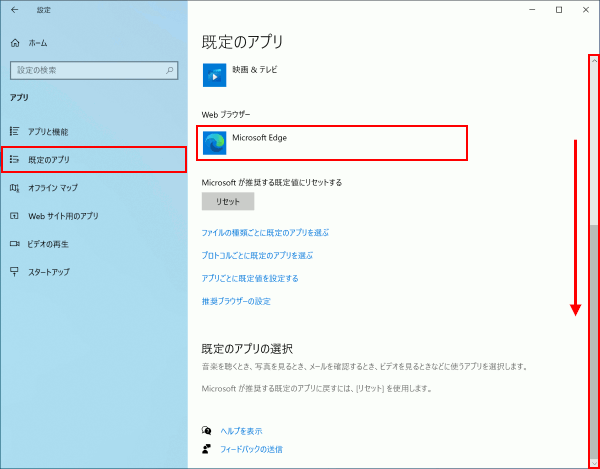Click the Get help (ヘルプを表示) chat bubble icon
The width and height of the screenshot is (600, 469).
pos(206,431)
